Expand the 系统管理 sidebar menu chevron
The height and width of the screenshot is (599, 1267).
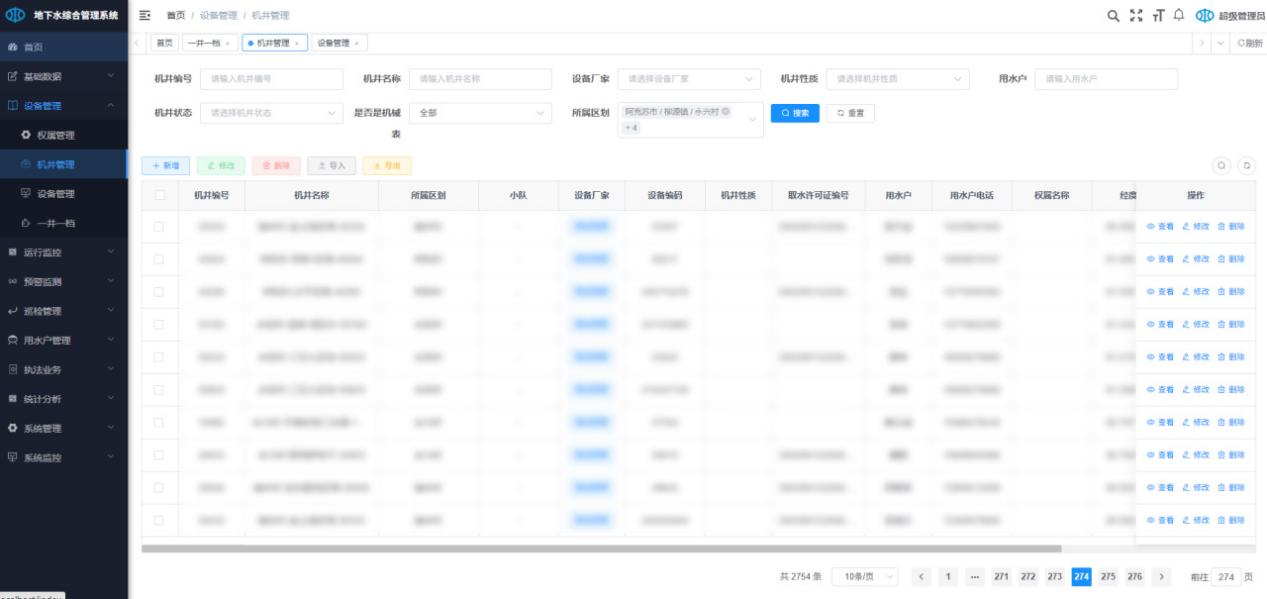(111, 428)
